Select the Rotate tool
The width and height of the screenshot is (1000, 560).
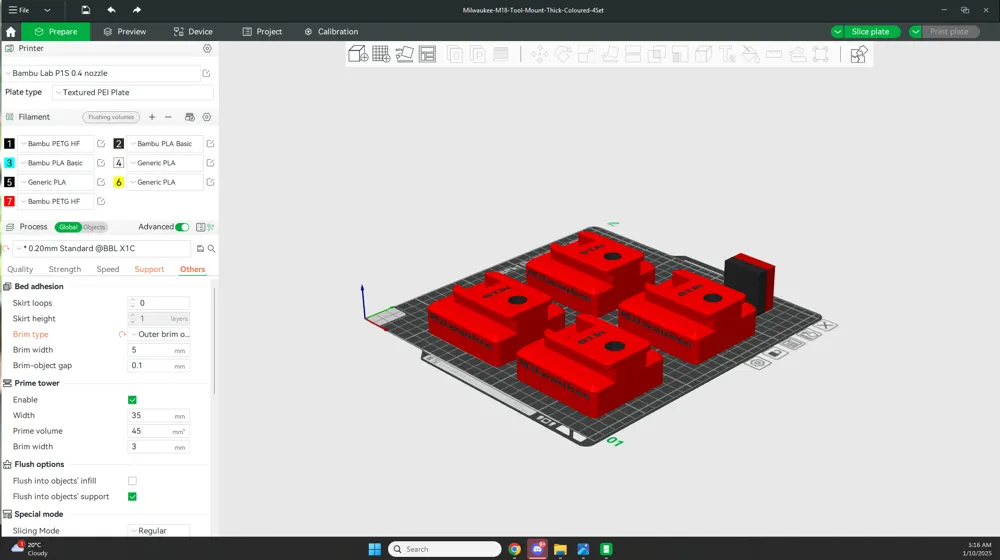coord(563,54)
